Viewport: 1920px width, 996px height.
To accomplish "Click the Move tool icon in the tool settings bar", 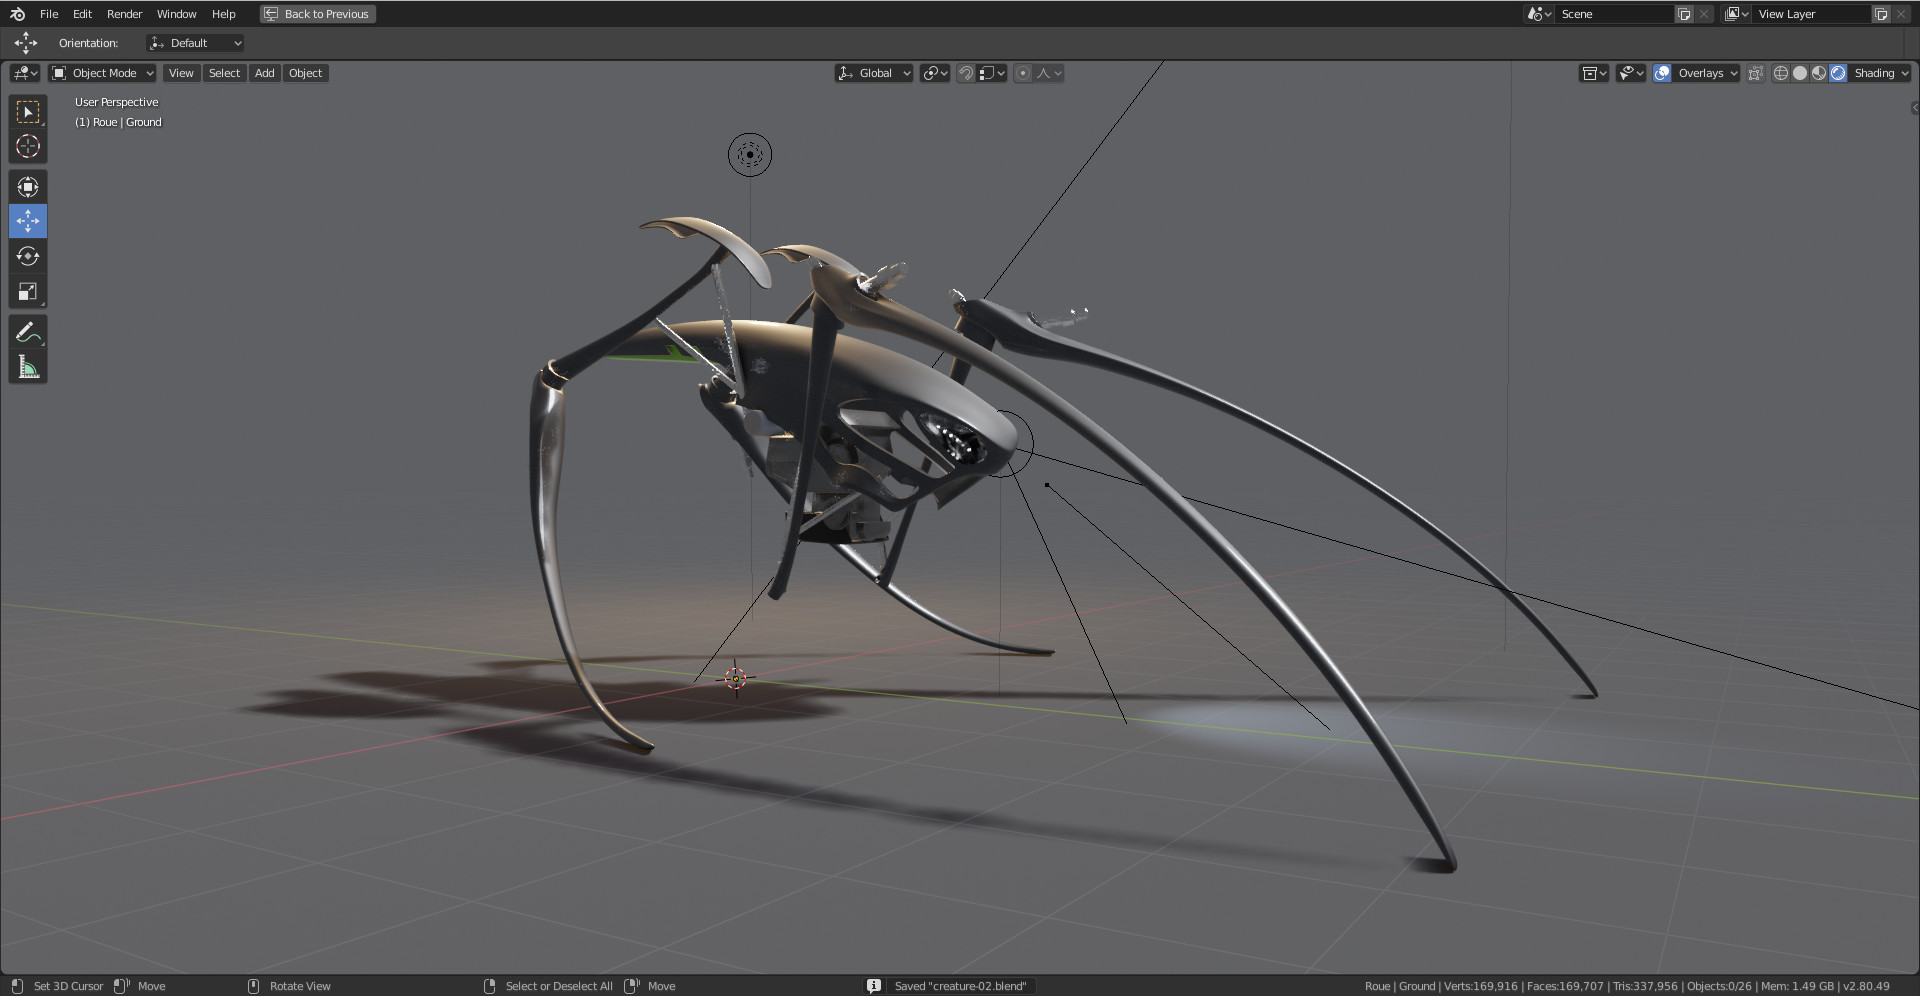I will click(26, 43).
